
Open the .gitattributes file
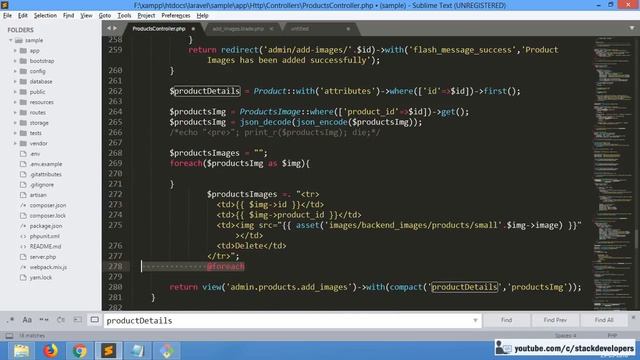[45, 174]
